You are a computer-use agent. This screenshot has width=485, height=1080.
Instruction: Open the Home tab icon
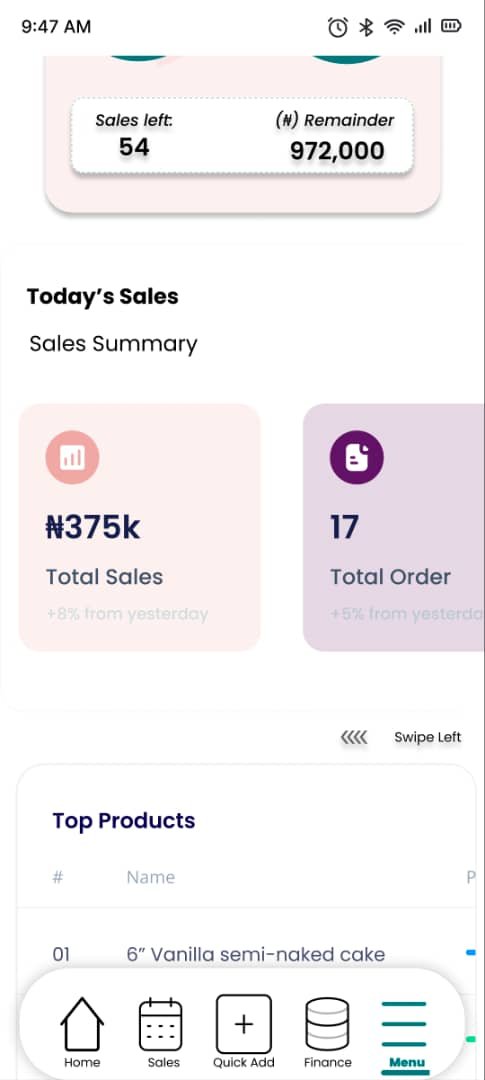tap(82, 1023)
